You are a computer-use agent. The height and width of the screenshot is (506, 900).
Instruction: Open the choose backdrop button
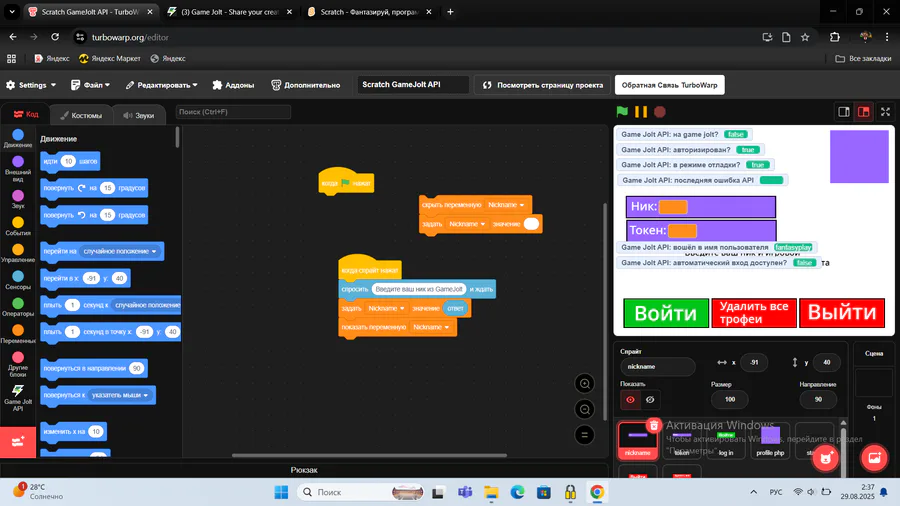(x=874, y=458)
